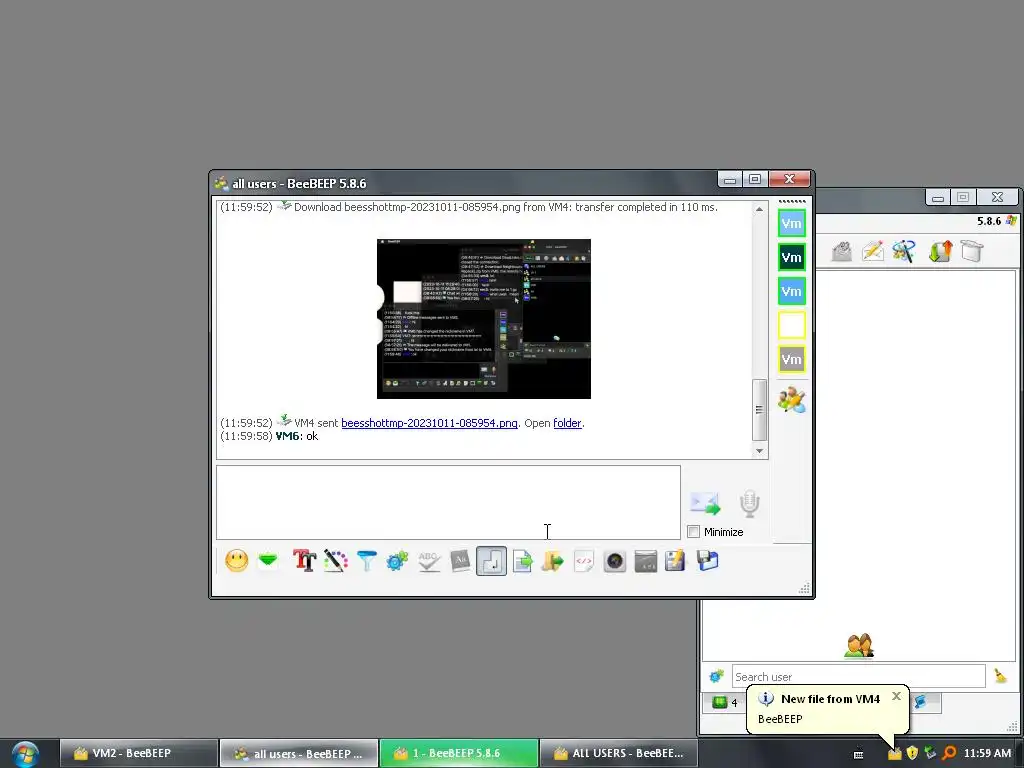Image resolution: width=1024 pixels, height=768 pixels.
Task: Click the green down-arrow icon next to the smiley
Action: (x=268, y=560)
